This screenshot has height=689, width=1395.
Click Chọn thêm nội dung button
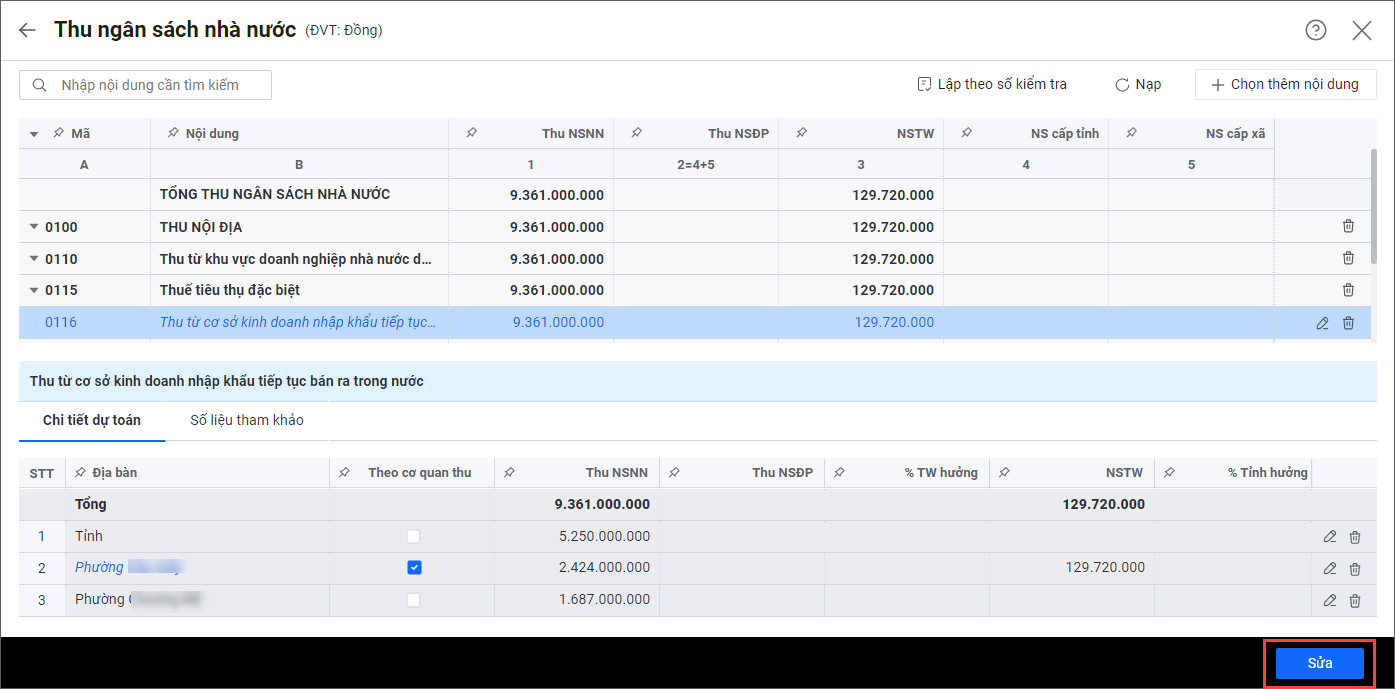pyautogui.click(x=1285, y=85)
